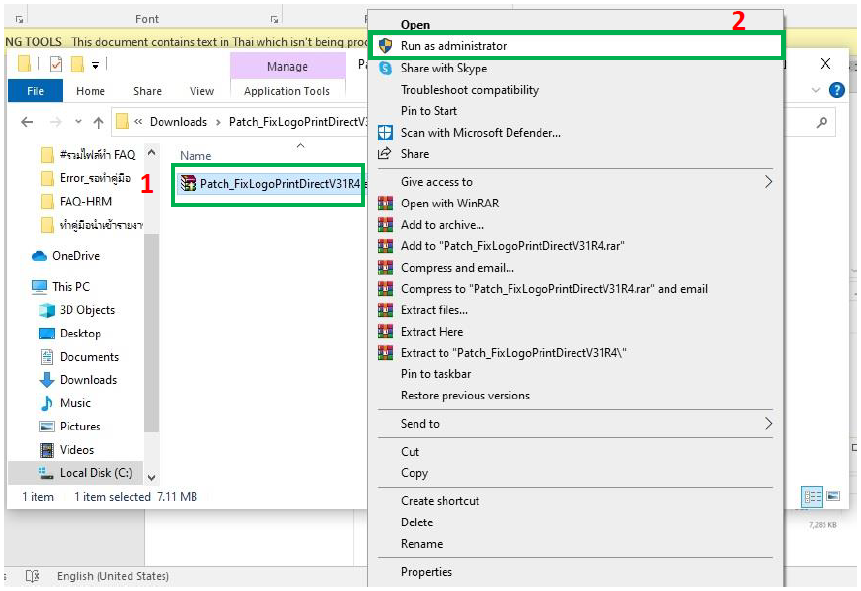The image size is (861, 591).
Task: Switch to large icons view layout
Action: click(831, 497)
